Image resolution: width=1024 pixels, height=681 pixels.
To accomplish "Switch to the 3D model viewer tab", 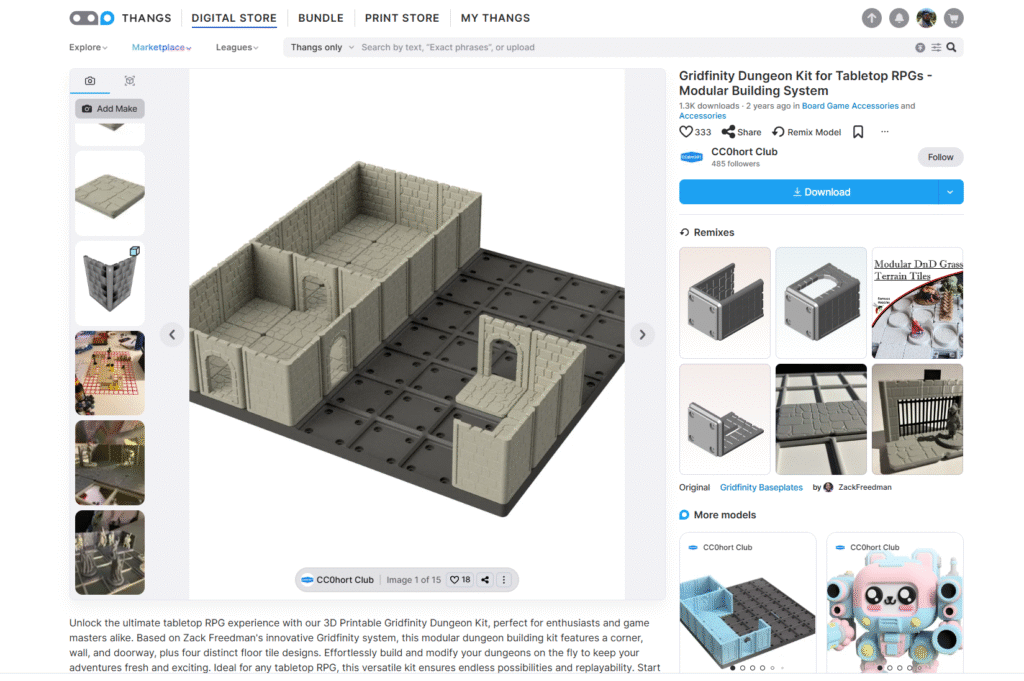I will [130, 81].
